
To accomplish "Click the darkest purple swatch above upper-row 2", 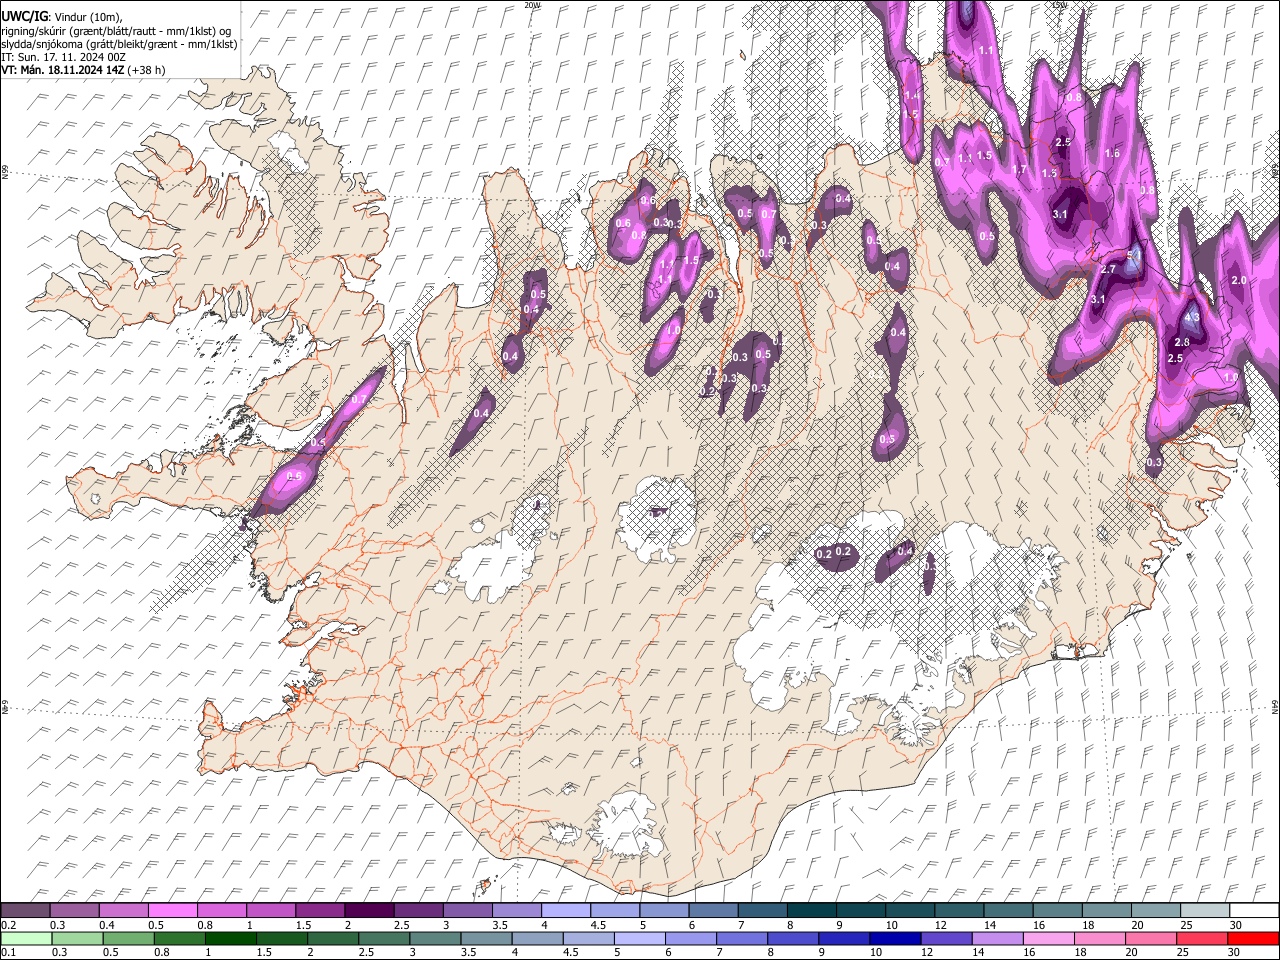I will coord(369,911).
